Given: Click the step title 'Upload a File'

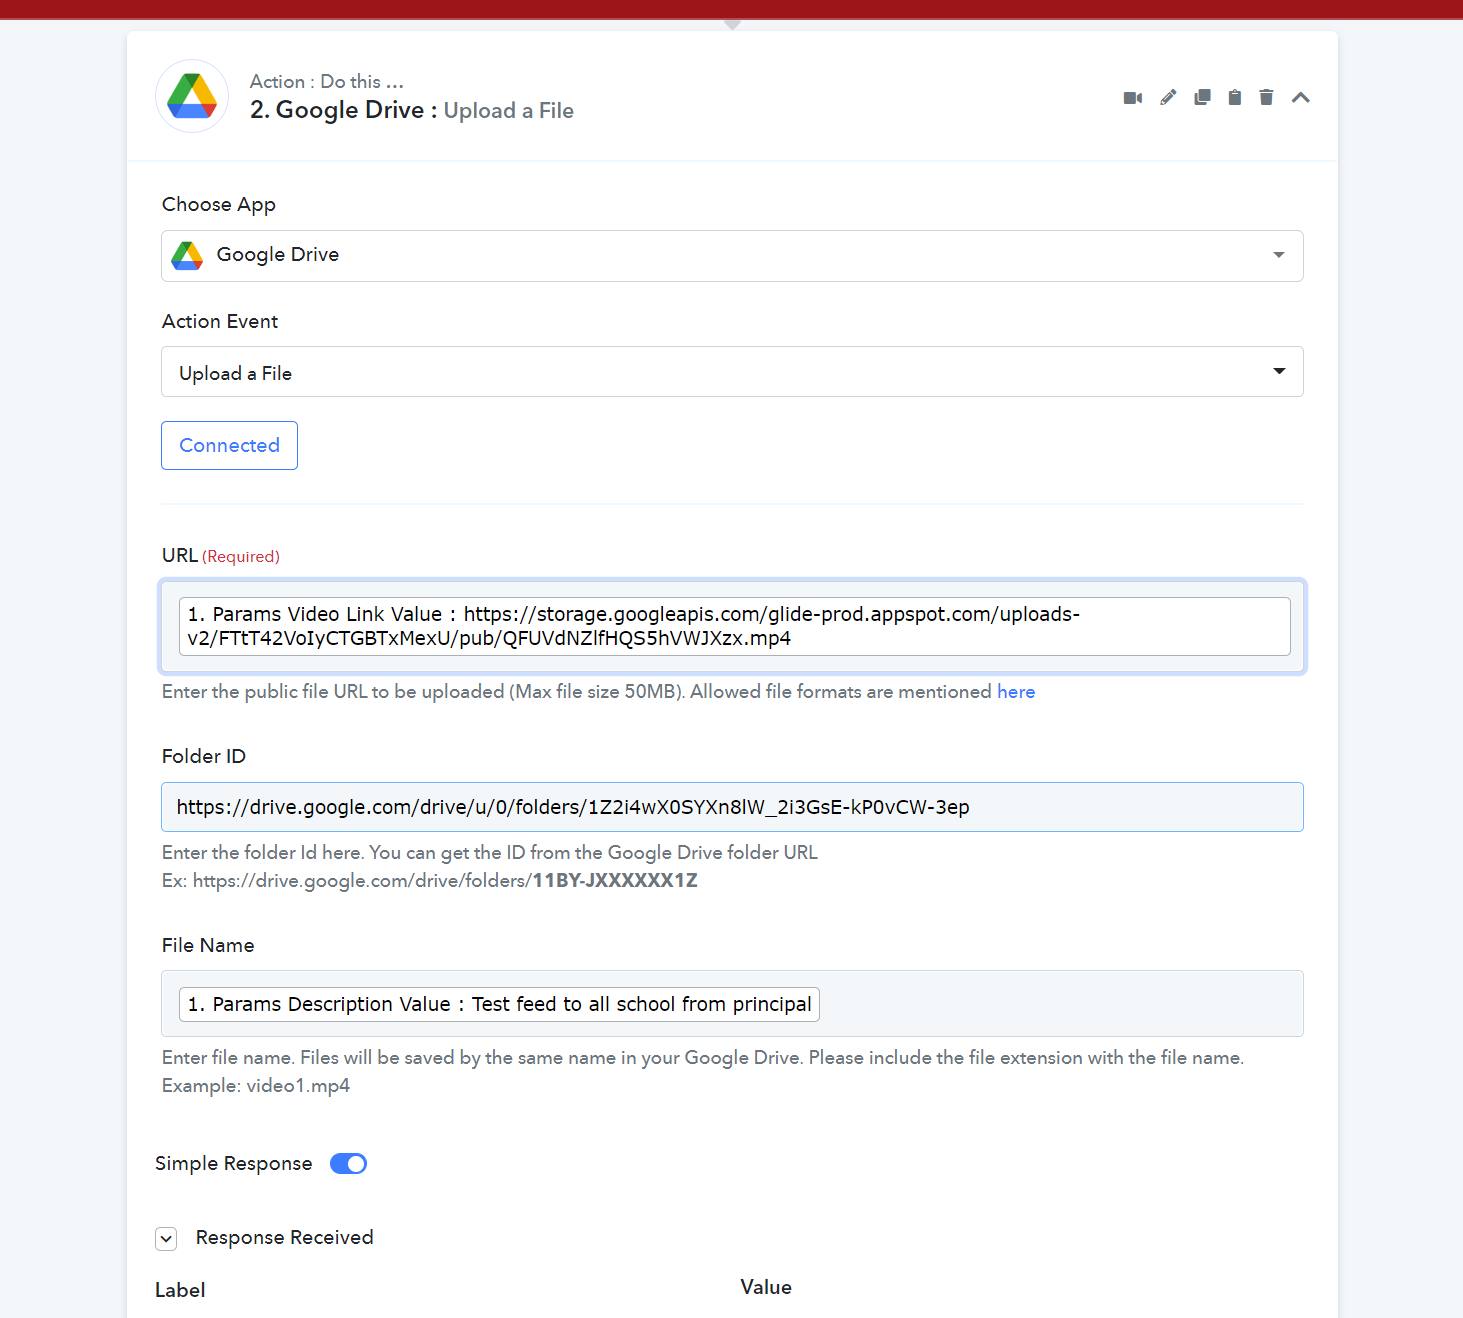Looking at the screenshot, I should pyautogui.click(x=508, y=110).
